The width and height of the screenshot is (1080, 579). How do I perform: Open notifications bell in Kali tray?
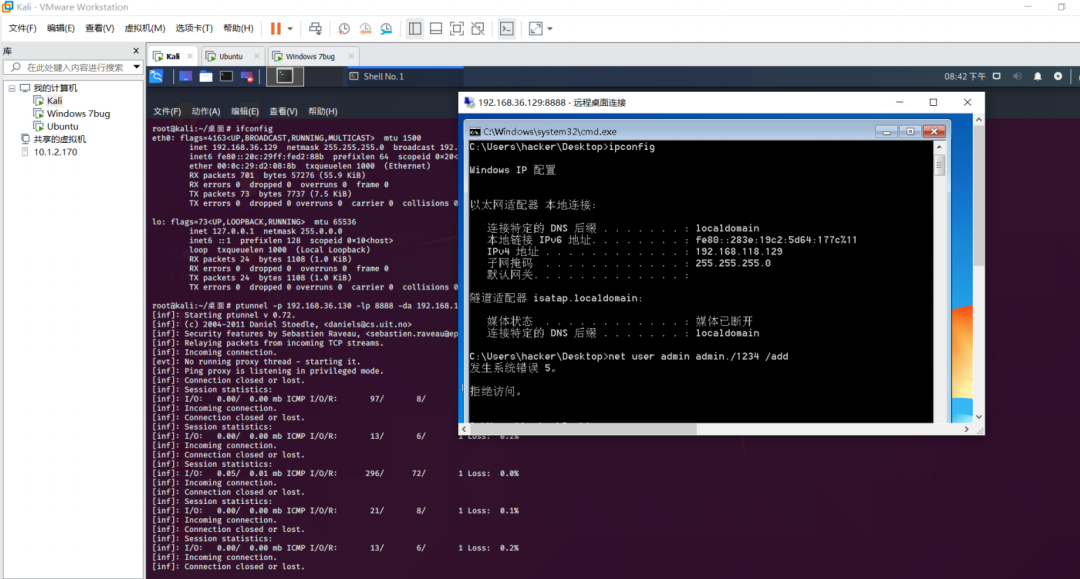click(x=1038, y=76)
